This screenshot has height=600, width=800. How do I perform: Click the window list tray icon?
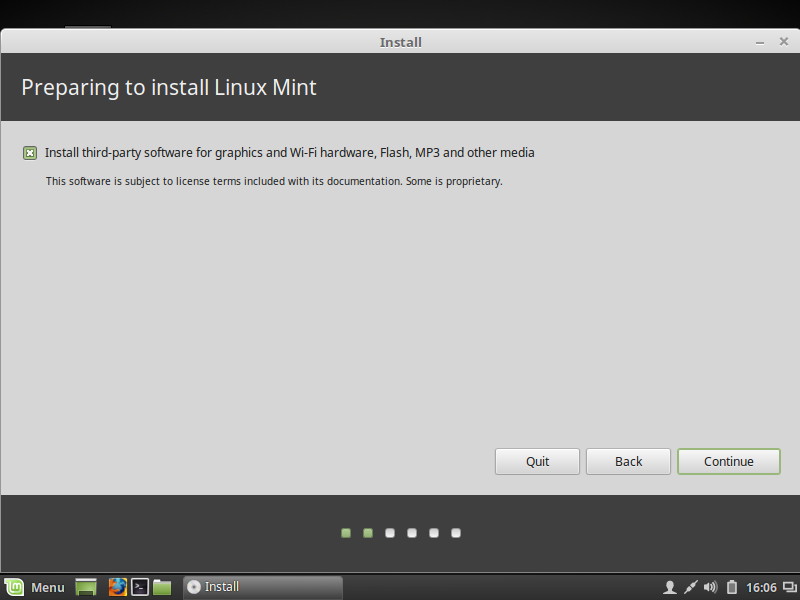[790, 588]
